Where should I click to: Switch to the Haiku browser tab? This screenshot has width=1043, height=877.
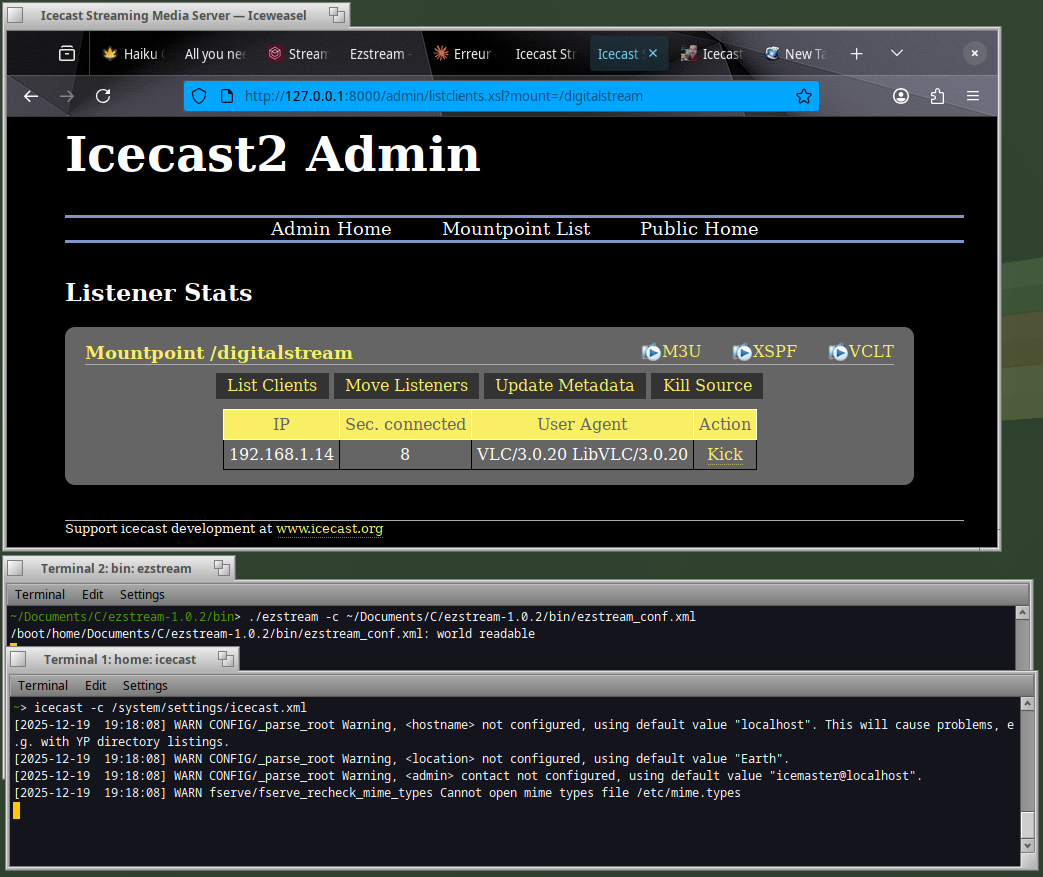(136, 54)
